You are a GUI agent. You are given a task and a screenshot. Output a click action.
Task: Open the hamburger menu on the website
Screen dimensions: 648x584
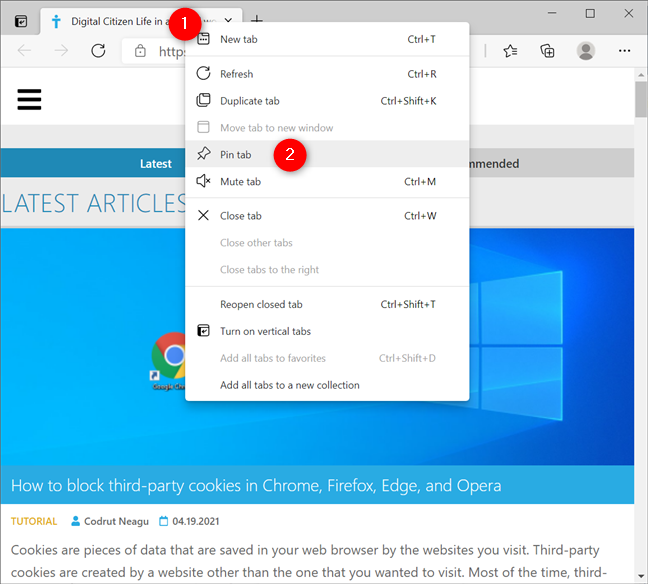pyautogui.click(x=29, y=99)
